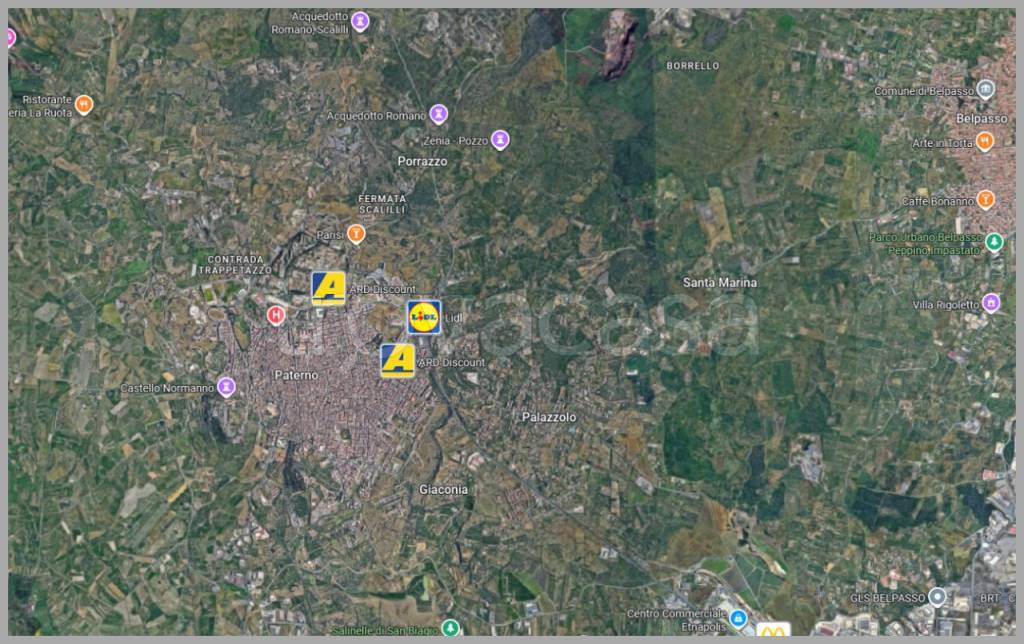Open the GLS Belpasso marker
The image size is (1024, 644).
coord(937,597)
